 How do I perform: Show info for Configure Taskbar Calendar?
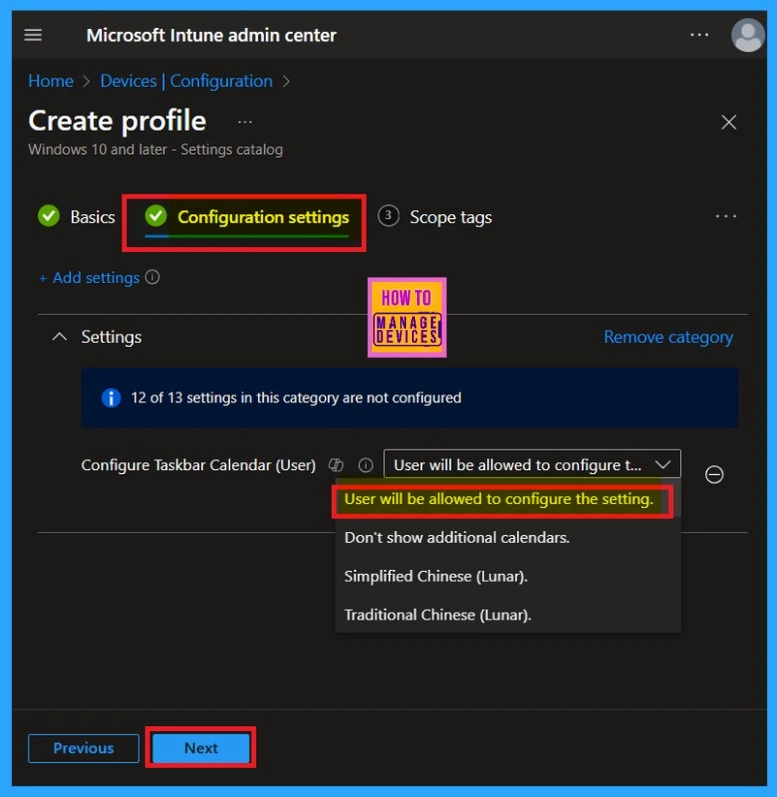click(x=365, y=465)
